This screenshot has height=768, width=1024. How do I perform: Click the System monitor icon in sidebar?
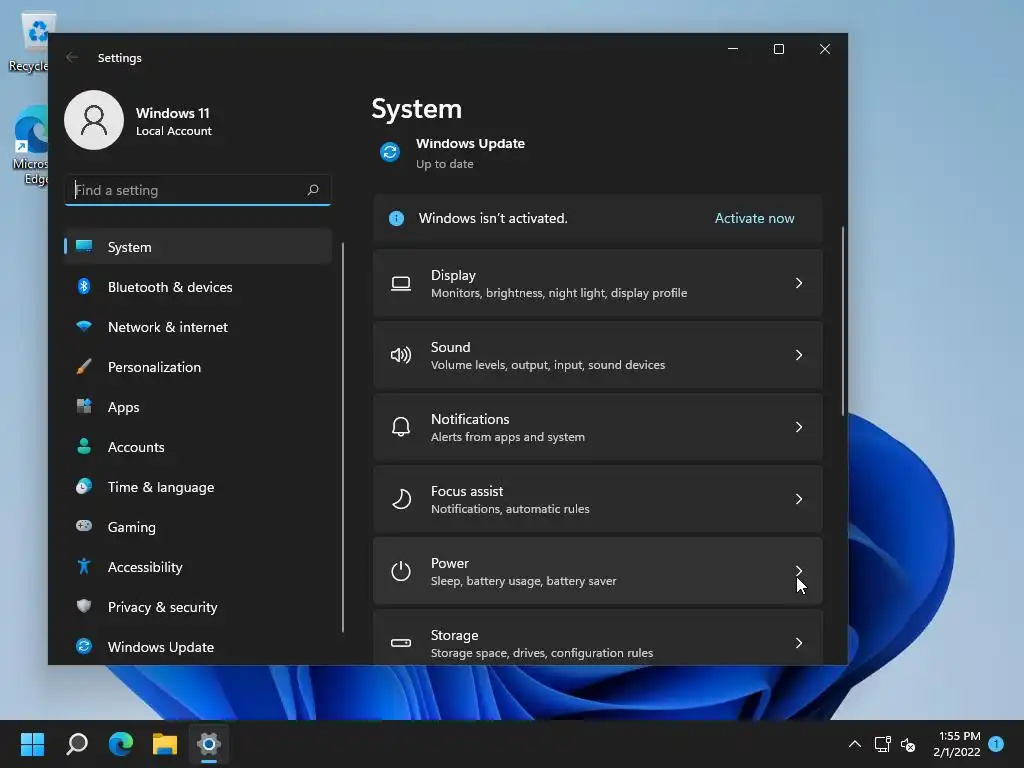[84, 246]
